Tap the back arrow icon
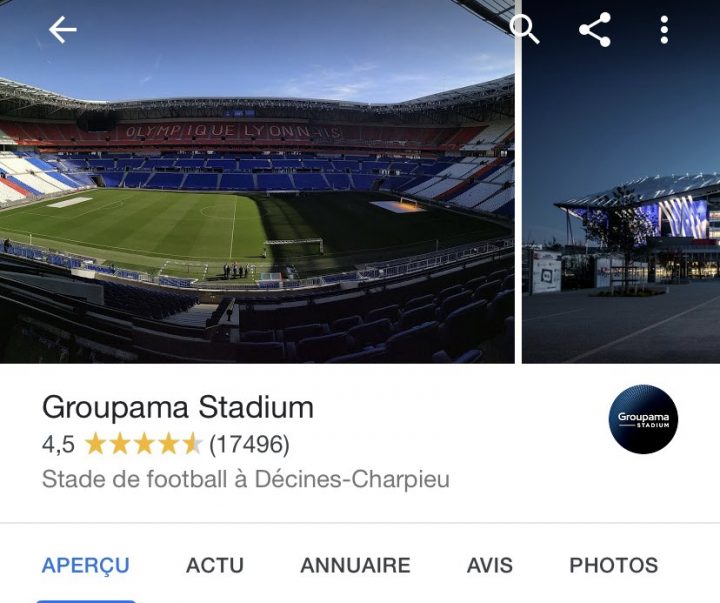 point(62,30)
